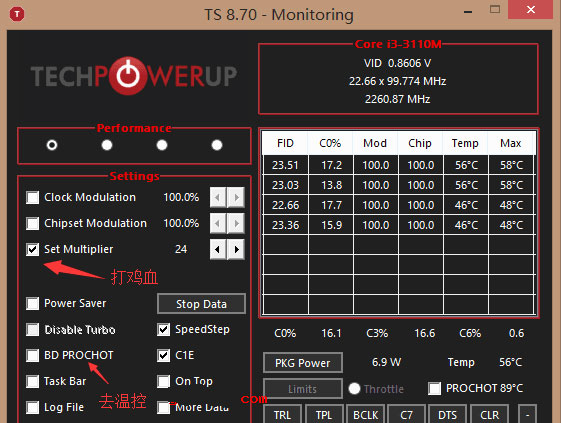Screen dimensions: 561x423
Task: Uncheck the SpeedStep checkbox
Action: click(164, 330)
